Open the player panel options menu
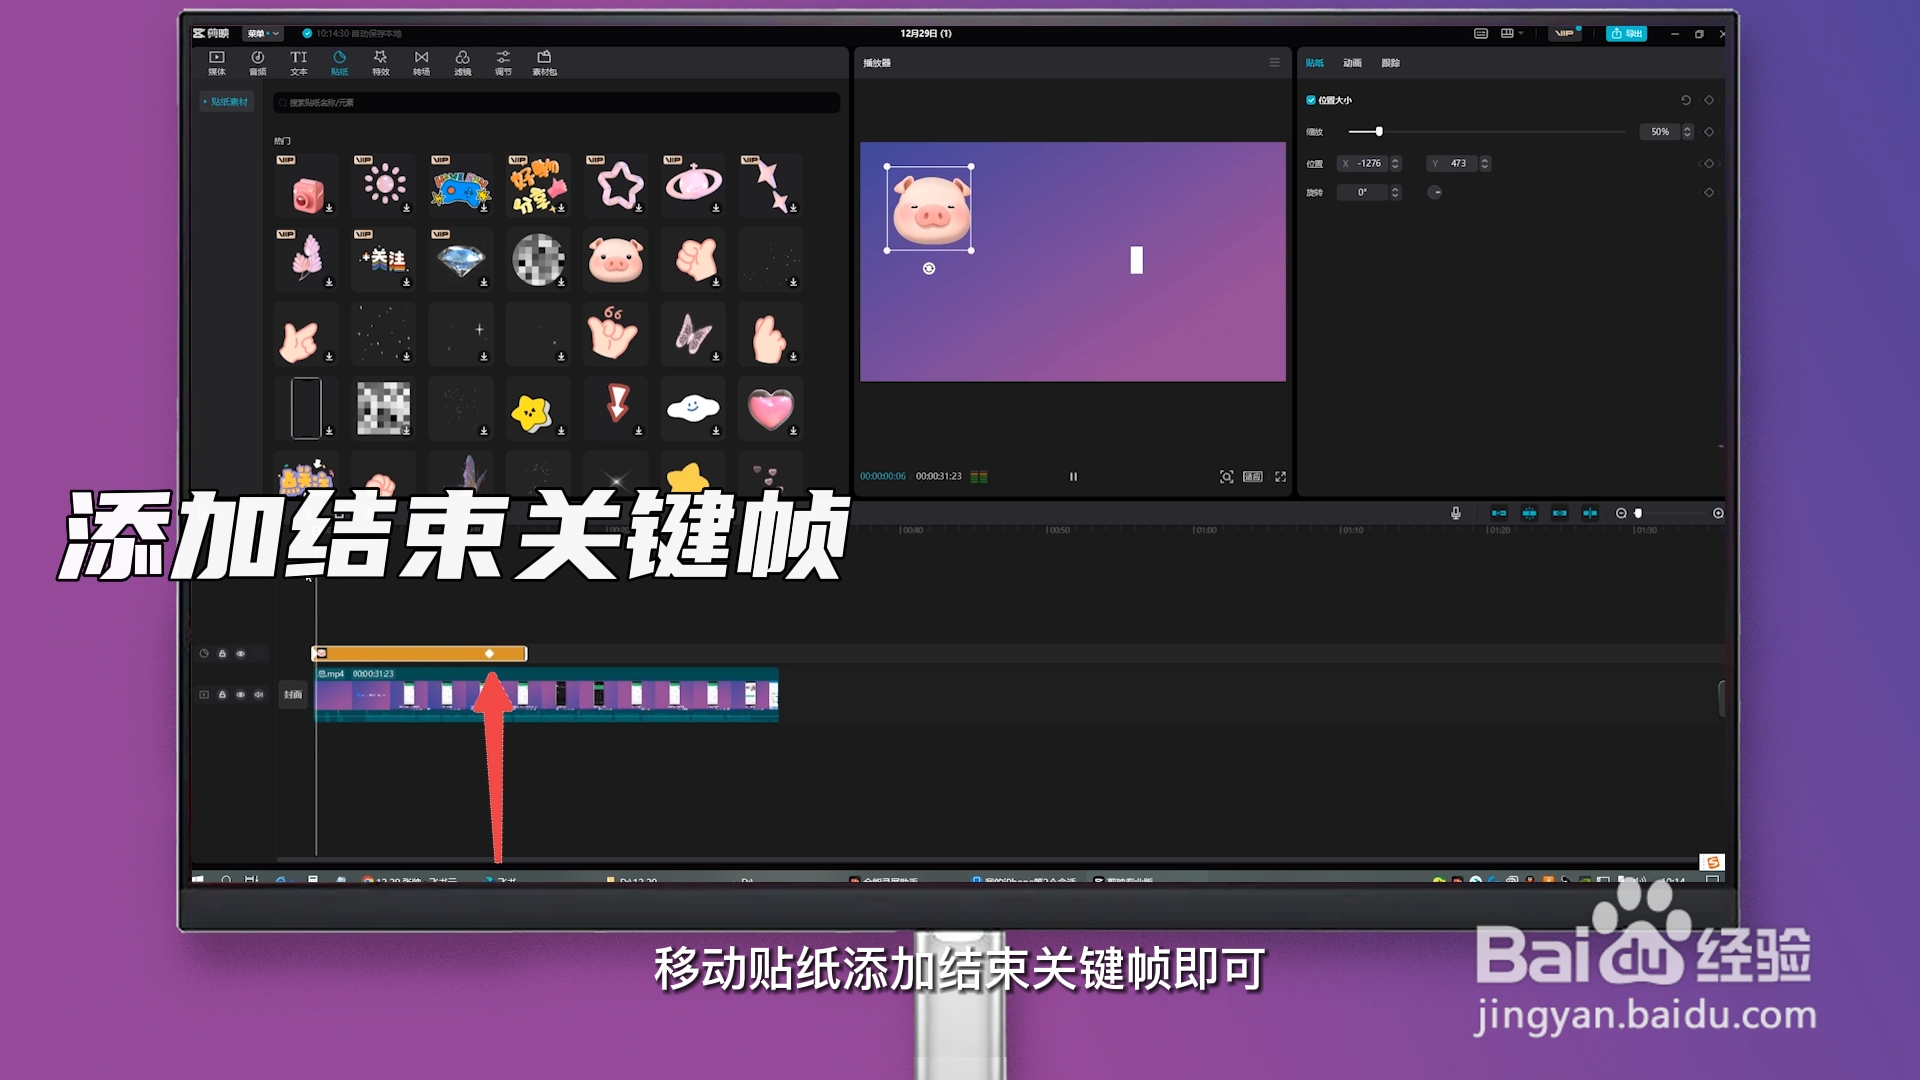This screenshot has width=1920, height=1080. [1274, 62]
